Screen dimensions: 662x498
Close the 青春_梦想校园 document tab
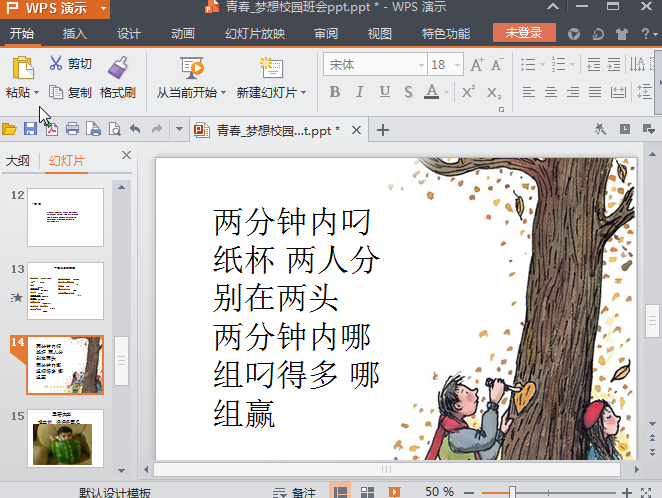(356, 130)
